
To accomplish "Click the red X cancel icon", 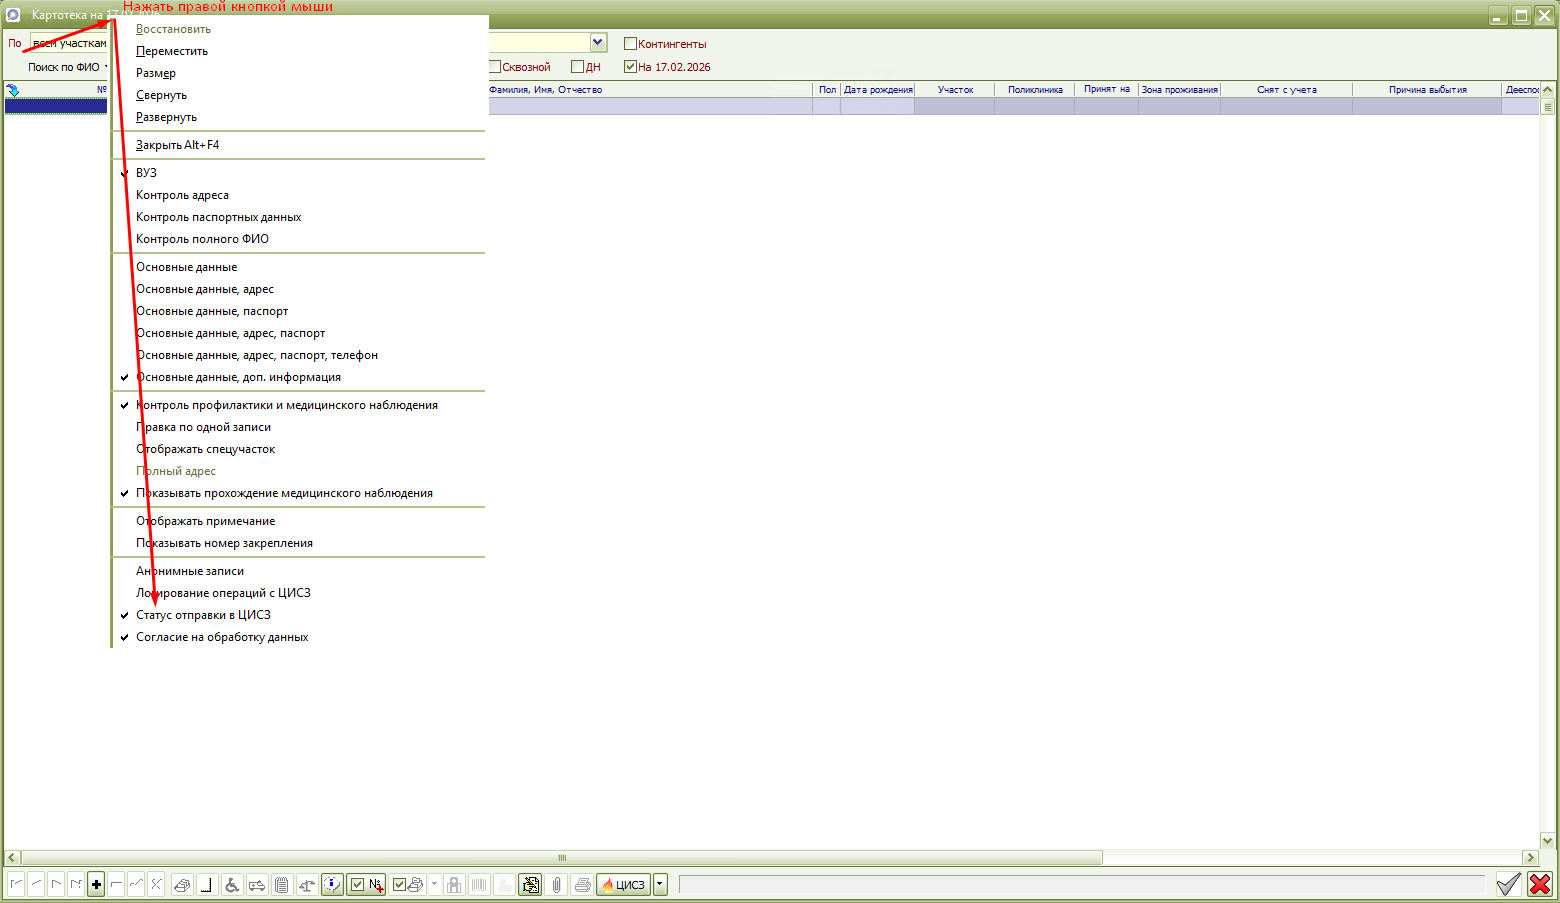I will [1540, 884].
